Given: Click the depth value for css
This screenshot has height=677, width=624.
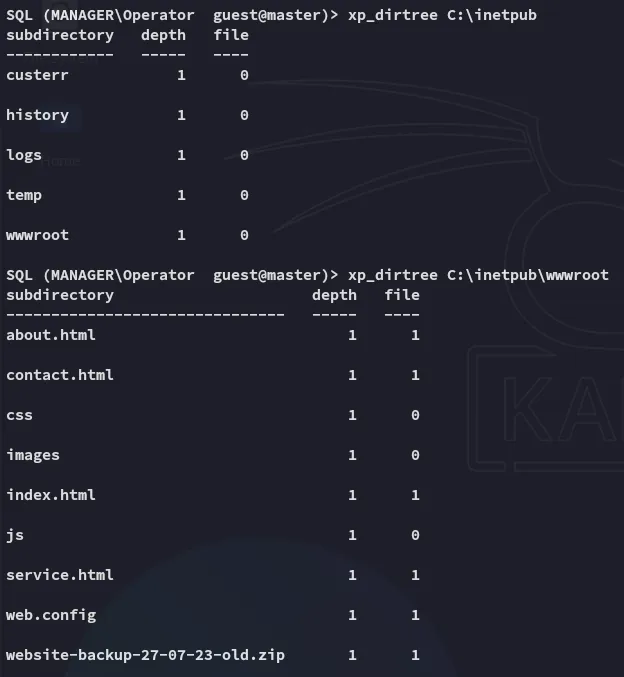Looking at the screenshot, I should (x=352, y=415).
